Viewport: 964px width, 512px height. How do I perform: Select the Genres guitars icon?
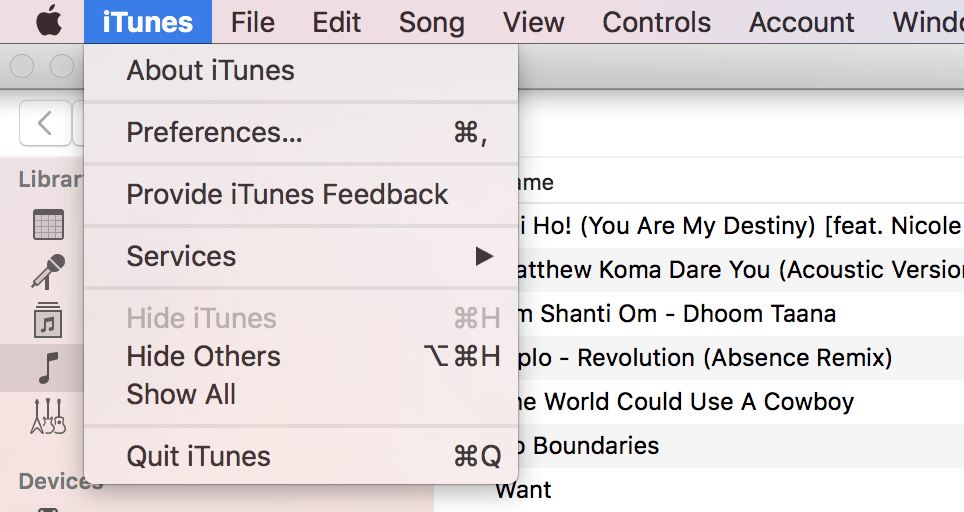coord(48,414)
